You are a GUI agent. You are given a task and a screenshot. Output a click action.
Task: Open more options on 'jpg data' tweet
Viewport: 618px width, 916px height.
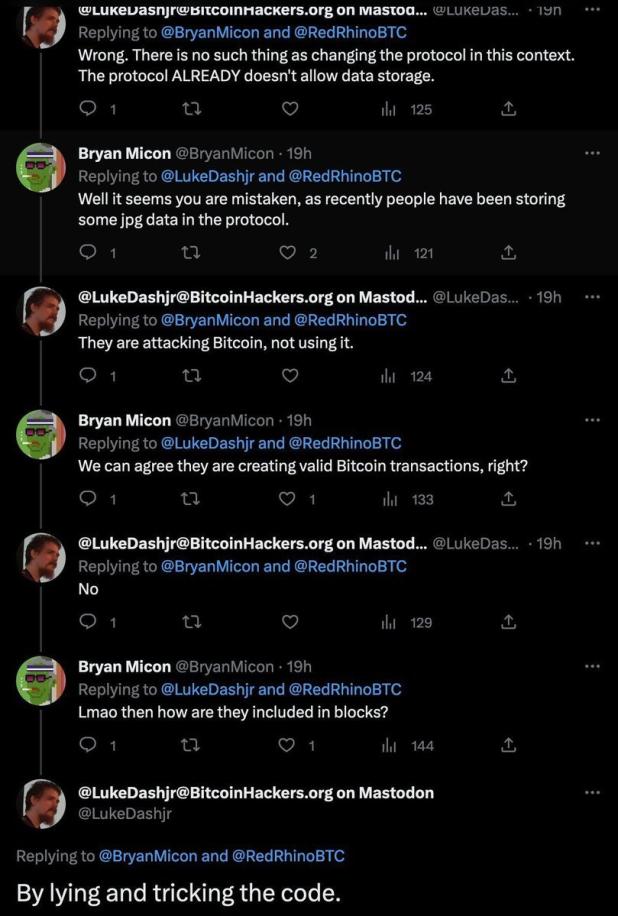point(592,154)
